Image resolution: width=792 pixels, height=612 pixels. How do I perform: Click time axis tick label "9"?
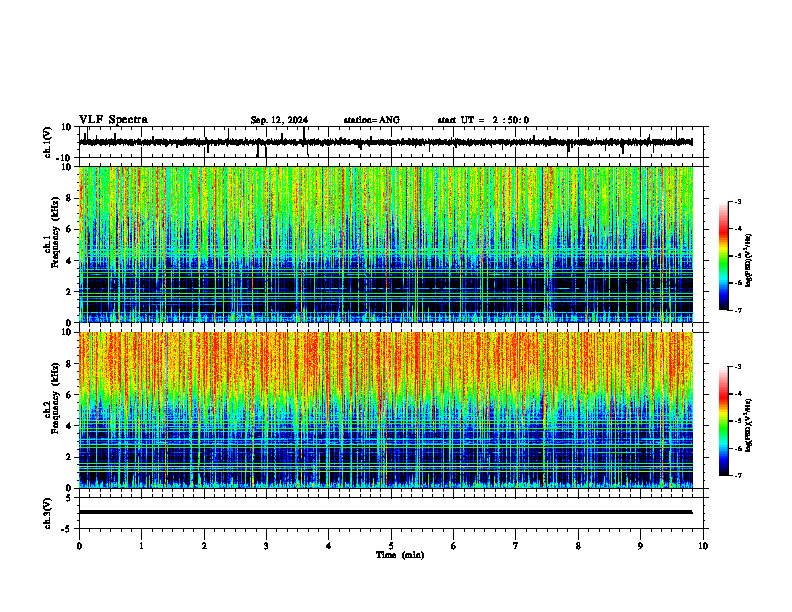[640, 546]
